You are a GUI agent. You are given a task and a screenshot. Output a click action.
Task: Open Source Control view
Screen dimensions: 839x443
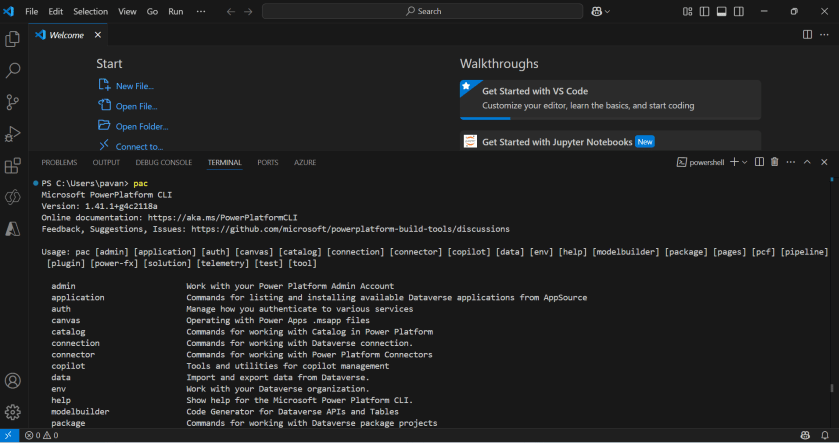(x=13, y=102)
